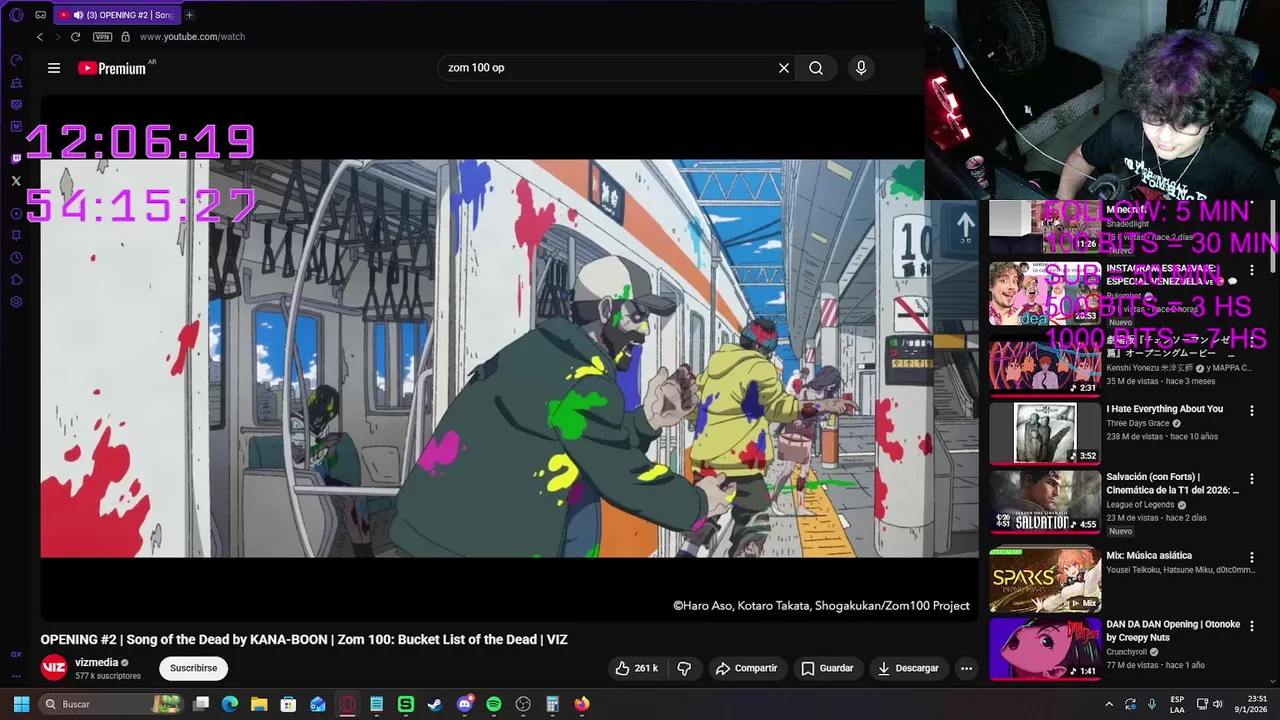Open File Explorer from taskbar

pyautogui.click(x=259, y=704)
